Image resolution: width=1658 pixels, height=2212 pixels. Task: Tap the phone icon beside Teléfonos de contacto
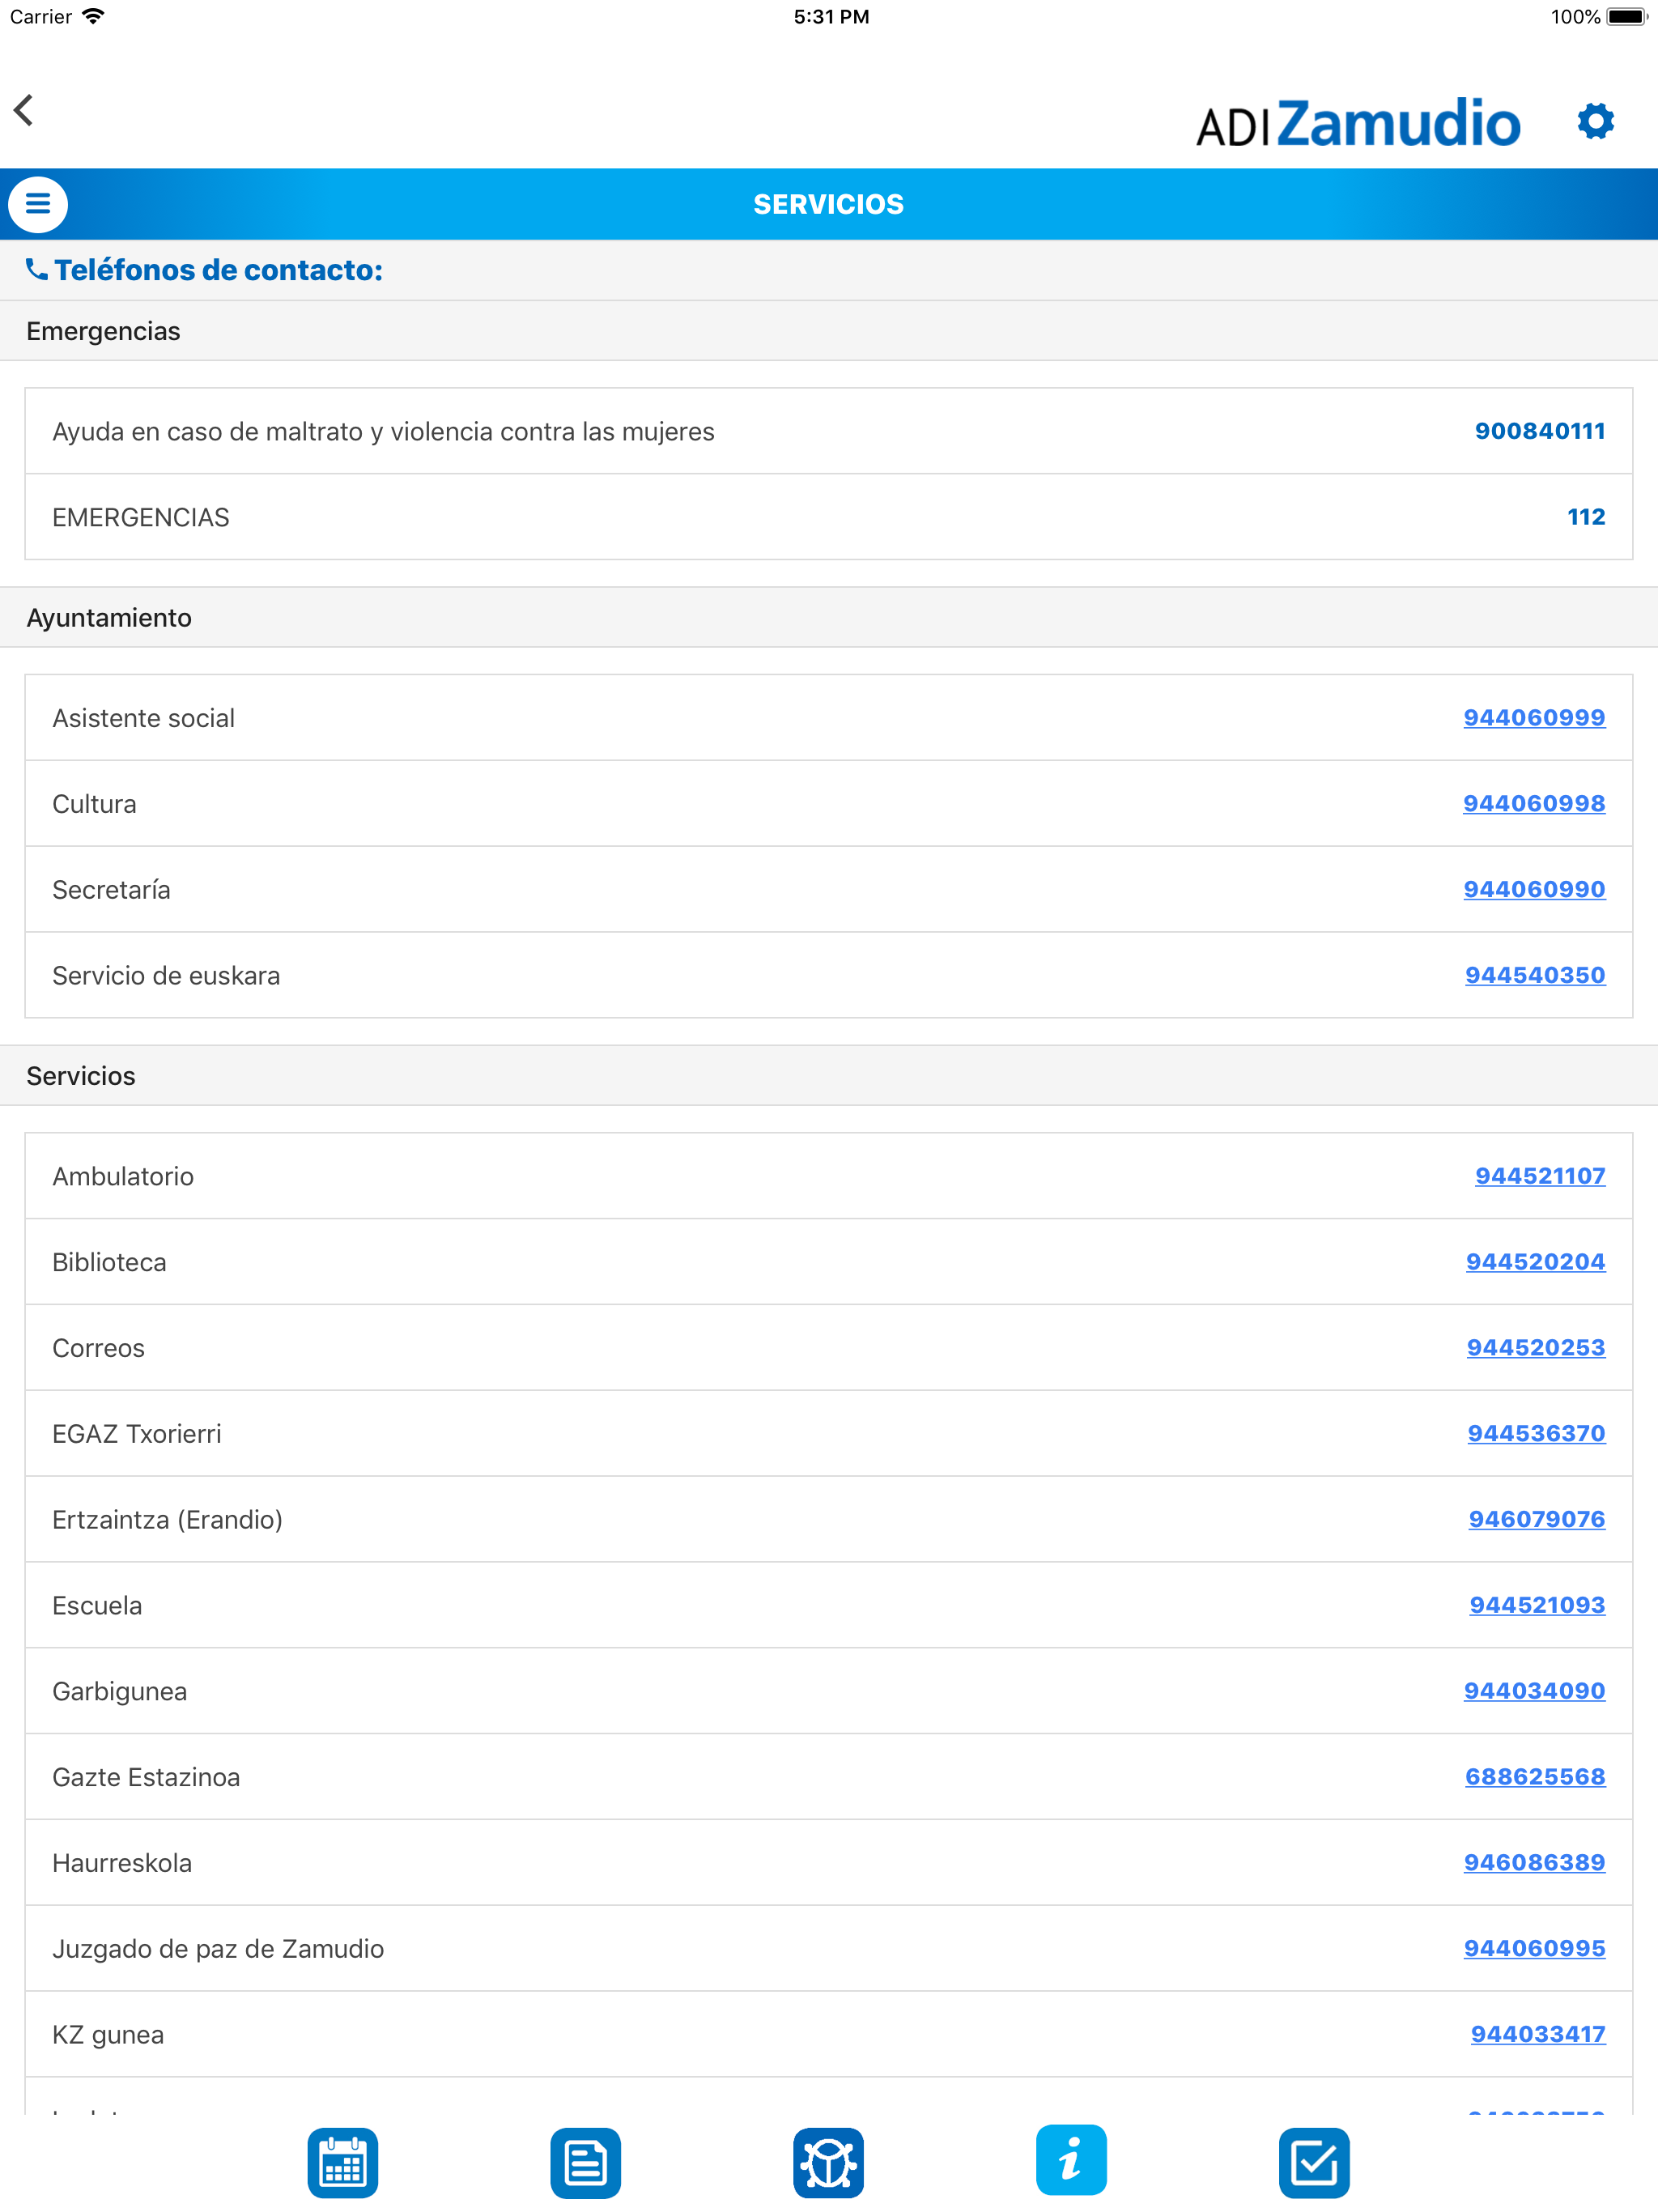(x=37, y=269)
